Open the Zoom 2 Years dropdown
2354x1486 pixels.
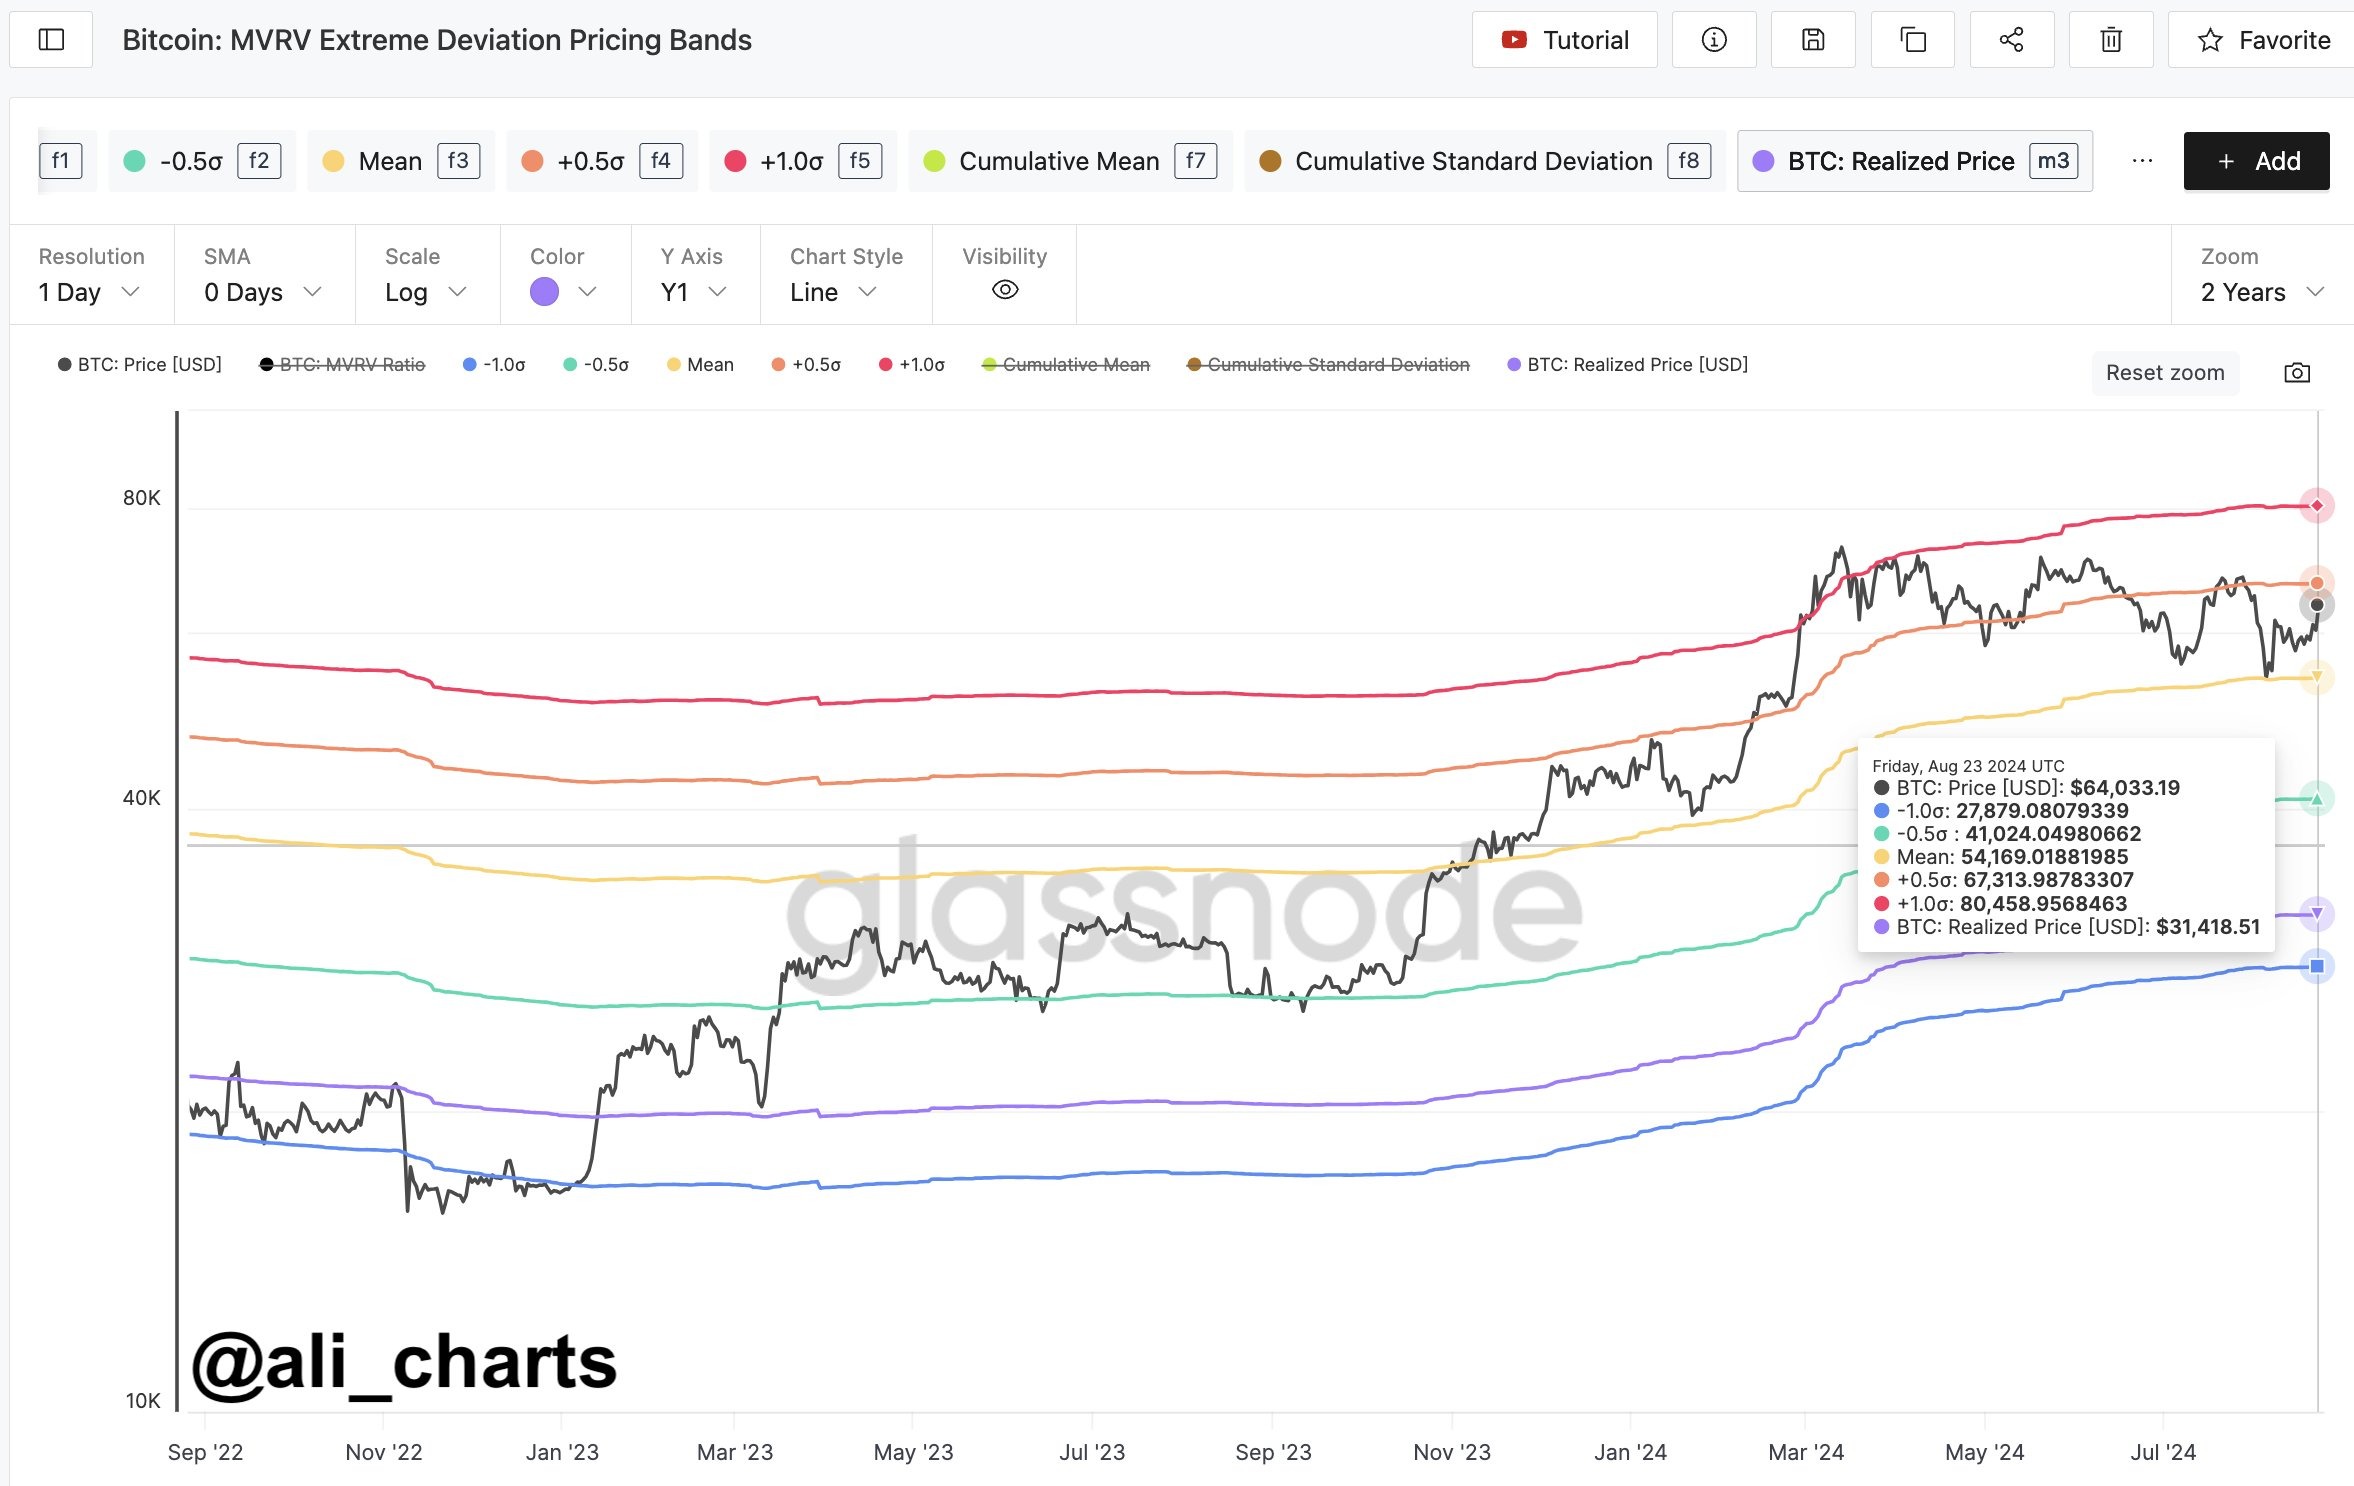[2260, 292]
